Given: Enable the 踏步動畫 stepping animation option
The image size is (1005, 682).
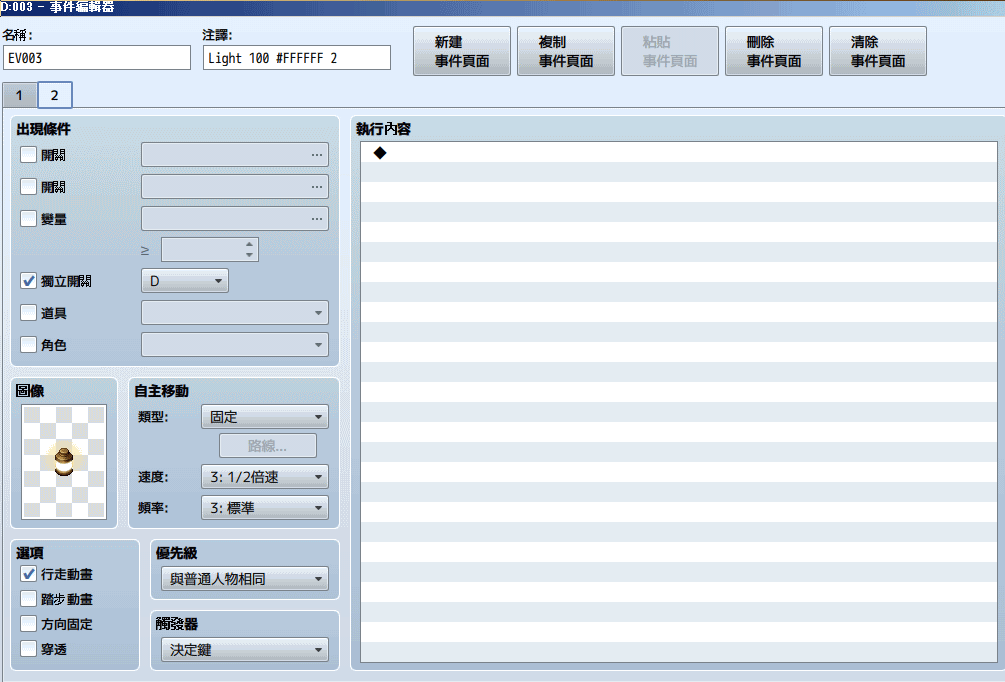Looking at the screenshot, I should pos(28,599).
